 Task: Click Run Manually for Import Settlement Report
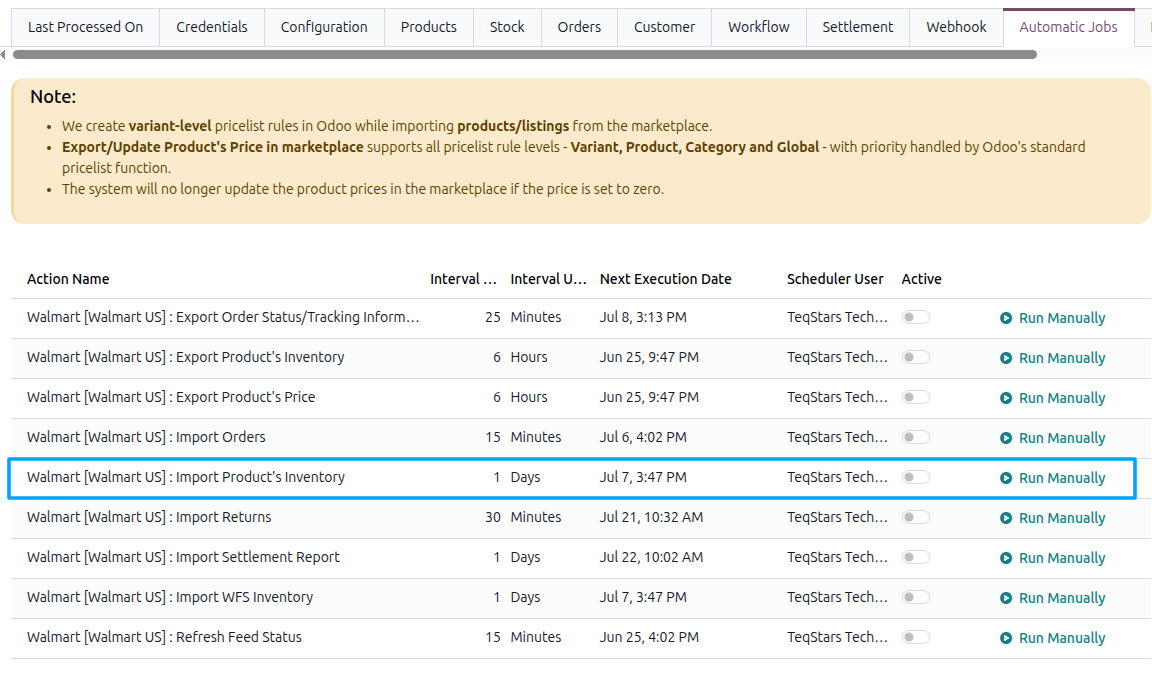pyautogui.click(x=1052, y=558)
